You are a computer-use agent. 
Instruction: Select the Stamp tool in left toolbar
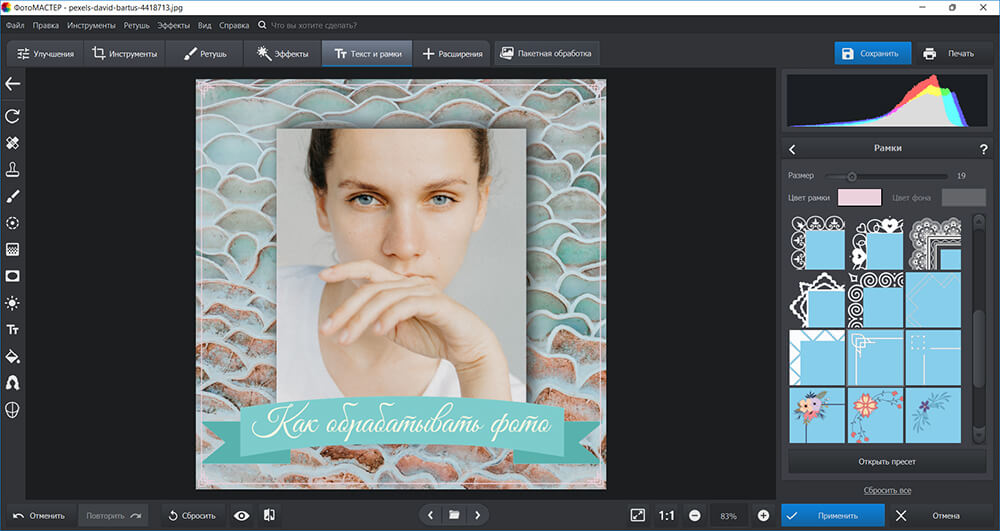tap(13, 169)
